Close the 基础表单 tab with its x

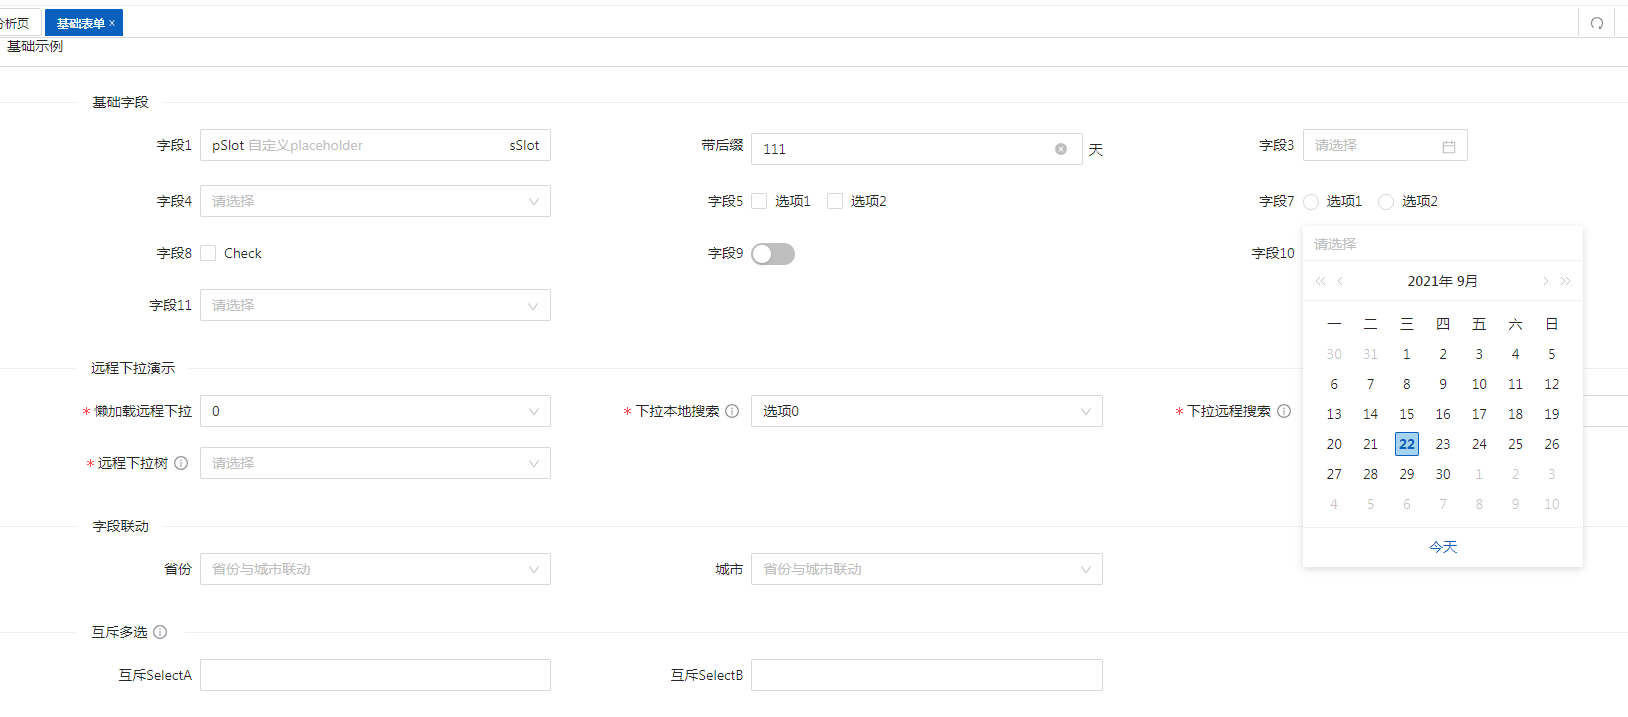112,23
